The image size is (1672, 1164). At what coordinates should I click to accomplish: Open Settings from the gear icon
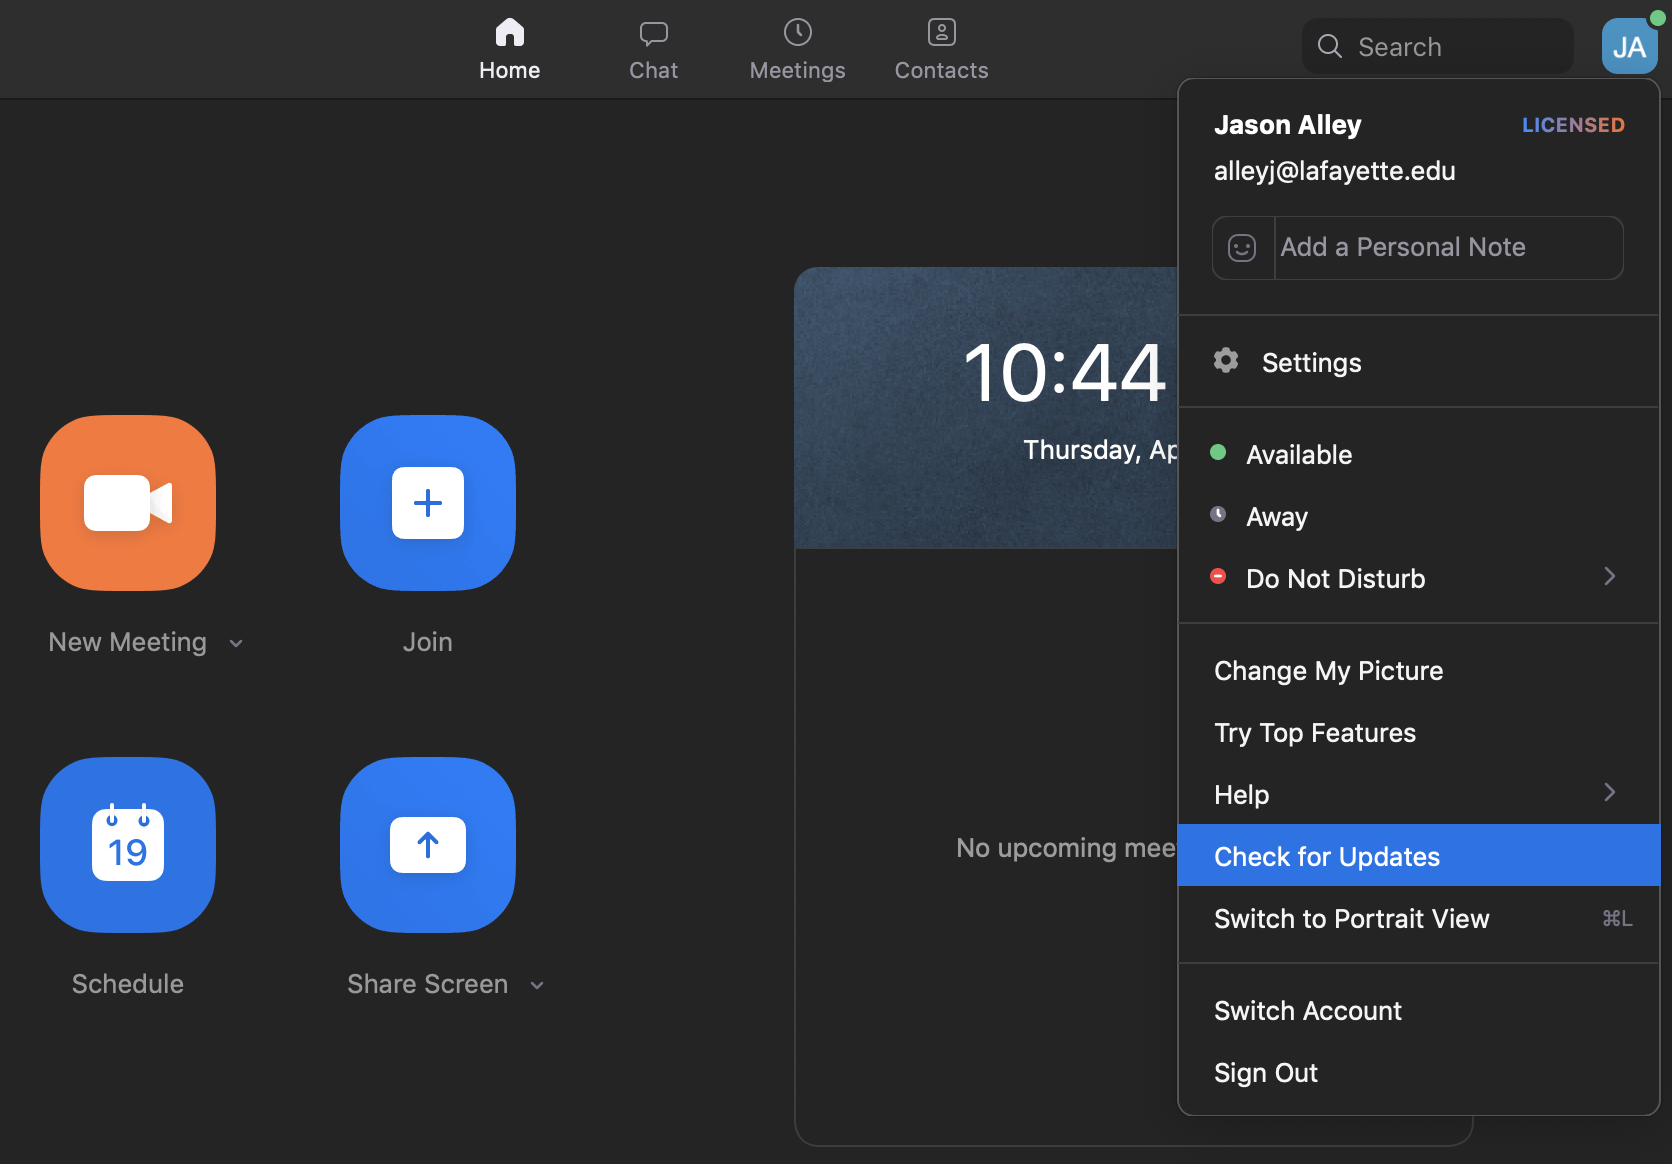coord(1227,361)
